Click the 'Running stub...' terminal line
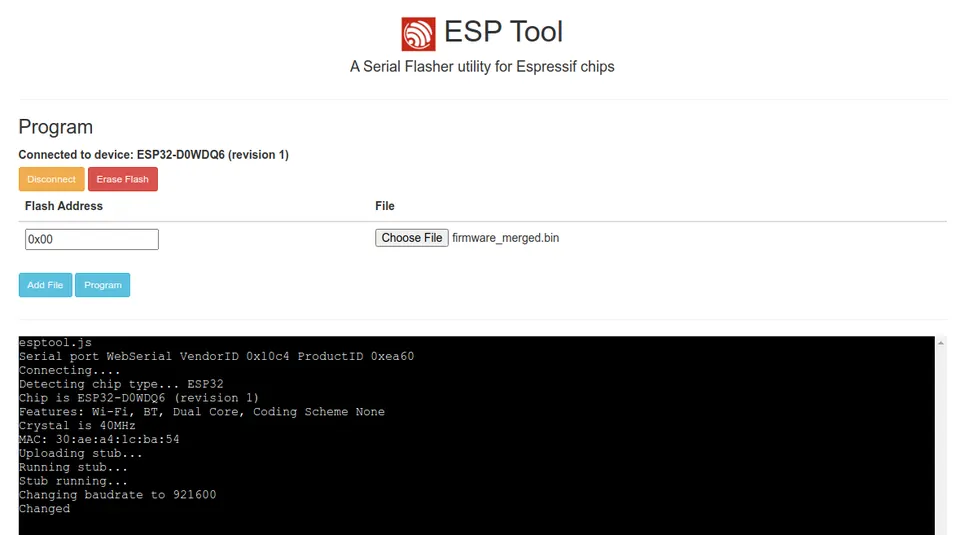The height and width of the screenshot is (535, 960). (73, 468)
